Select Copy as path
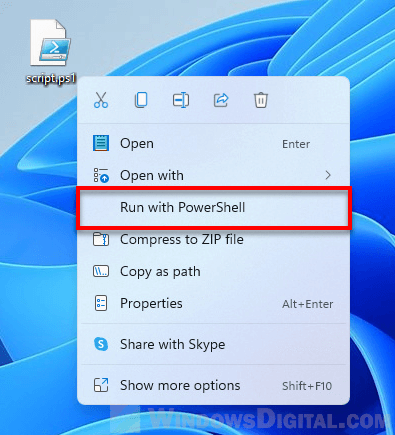Viewport: 395px width, 435px height. pyautogui.click(x=213, y=271)
